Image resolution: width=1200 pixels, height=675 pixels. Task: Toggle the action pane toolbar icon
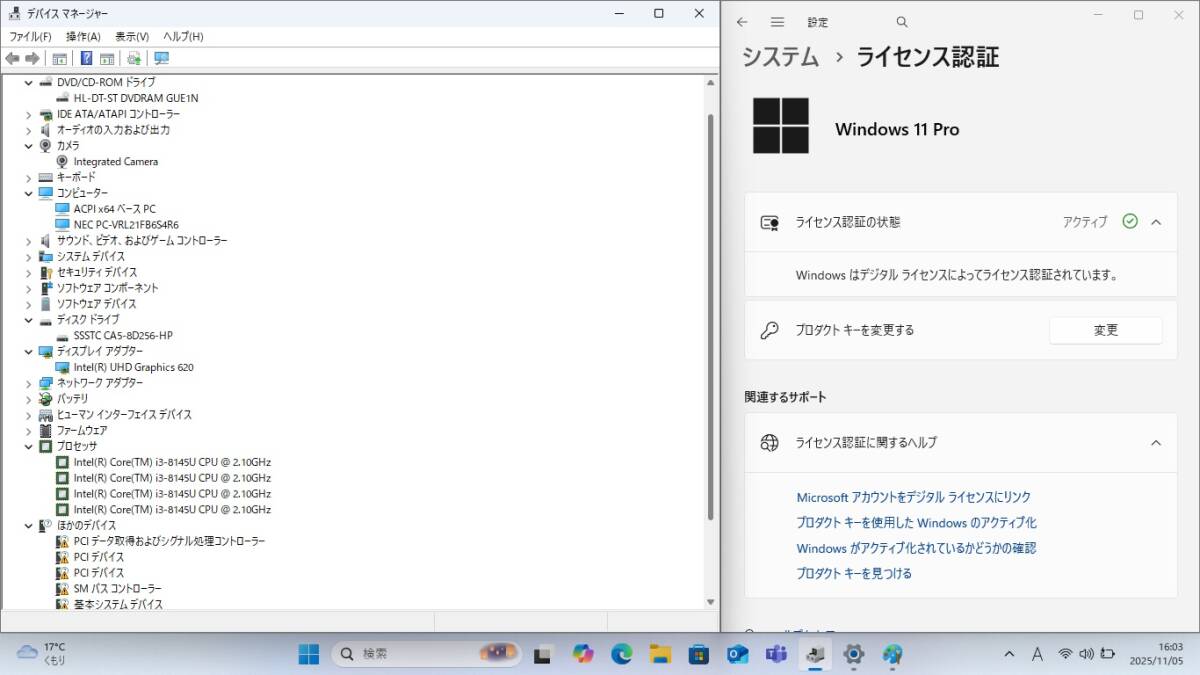107,58
